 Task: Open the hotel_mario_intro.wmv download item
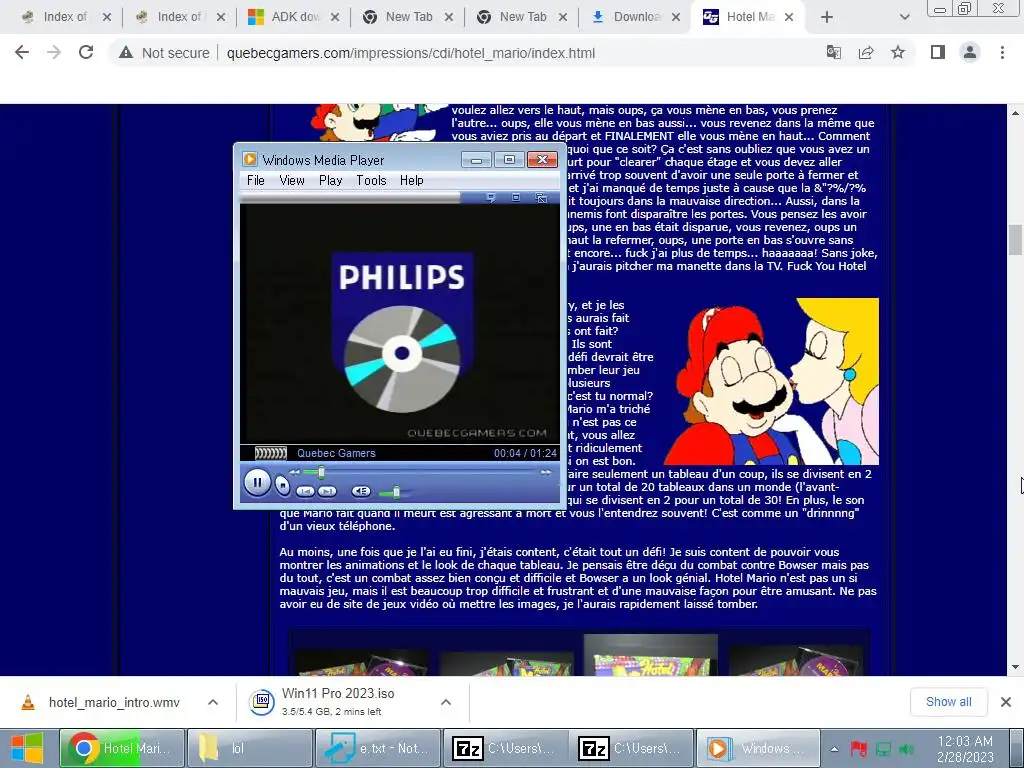click(101, 702)
